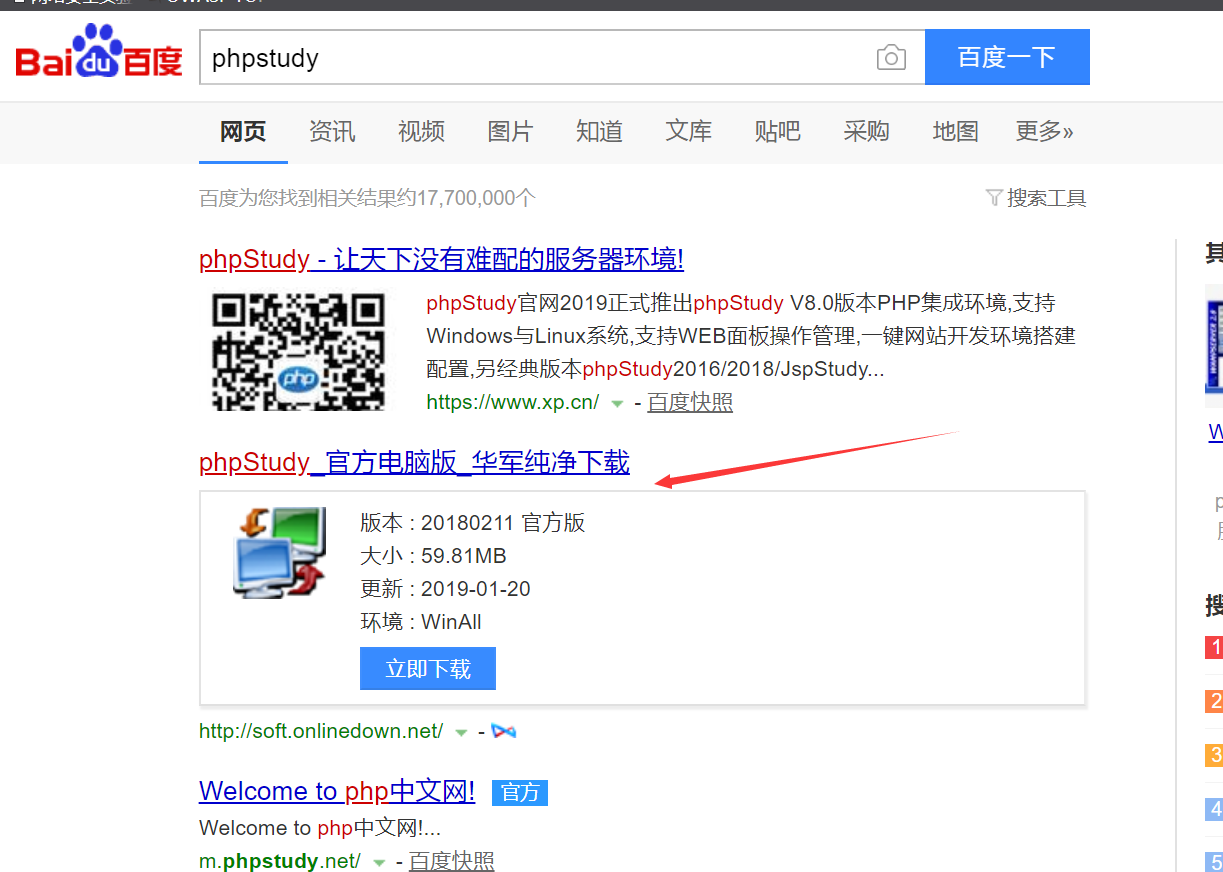
Task: Click the https://www.xp.cn/ green URL
Action: pos(513,402)
